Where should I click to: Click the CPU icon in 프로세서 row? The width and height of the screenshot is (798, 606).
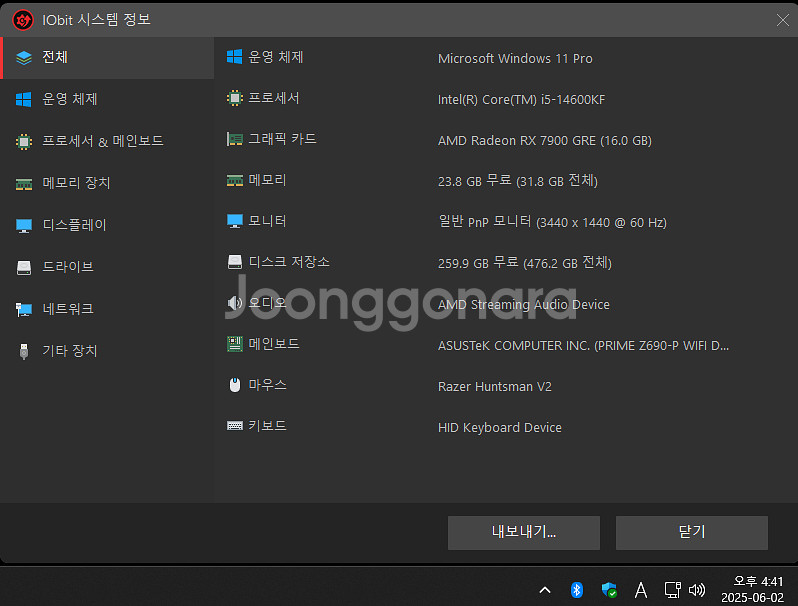click(235, 98)
